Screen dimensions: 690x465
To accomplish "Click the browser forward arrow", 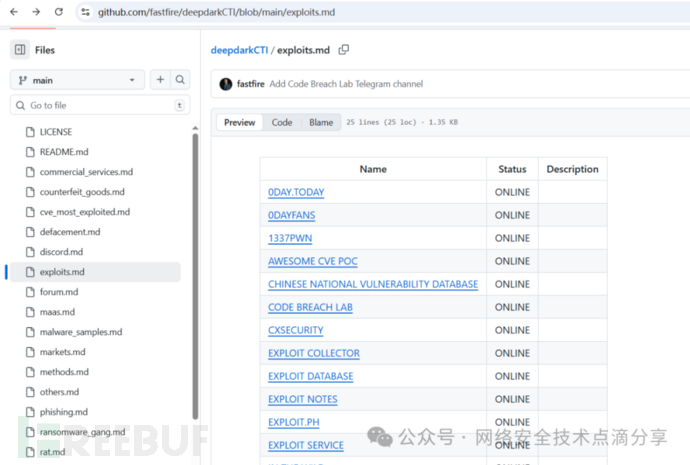I will pos(36,12).
